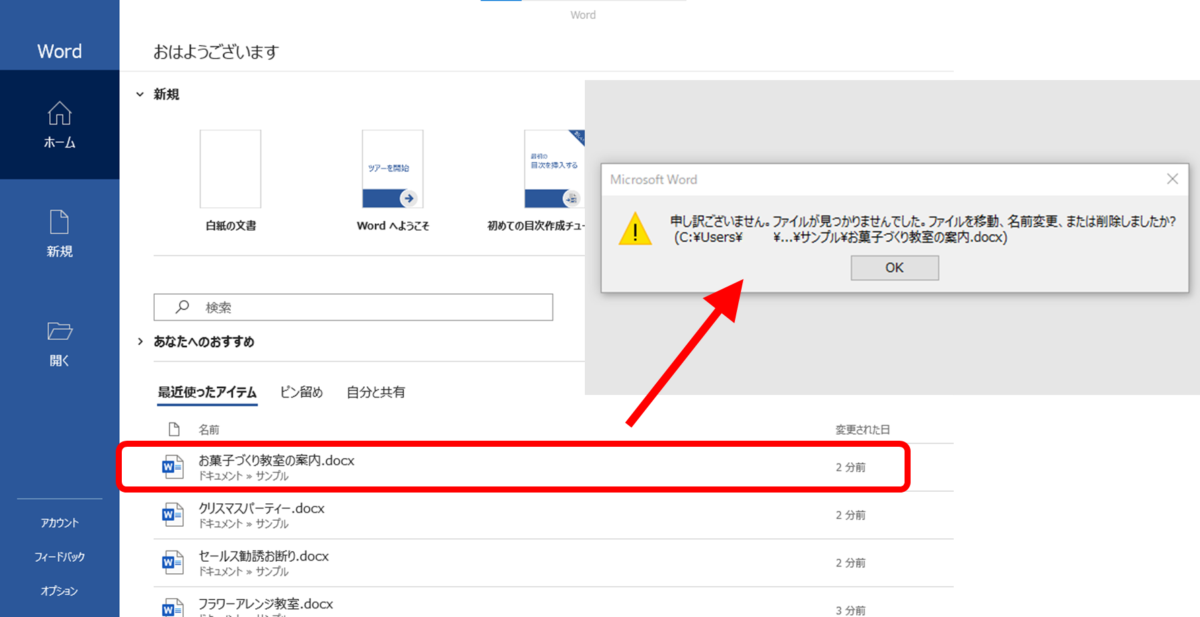Click the Word icon of お菓子づくり教室の案内.docx

pos(173,467)
